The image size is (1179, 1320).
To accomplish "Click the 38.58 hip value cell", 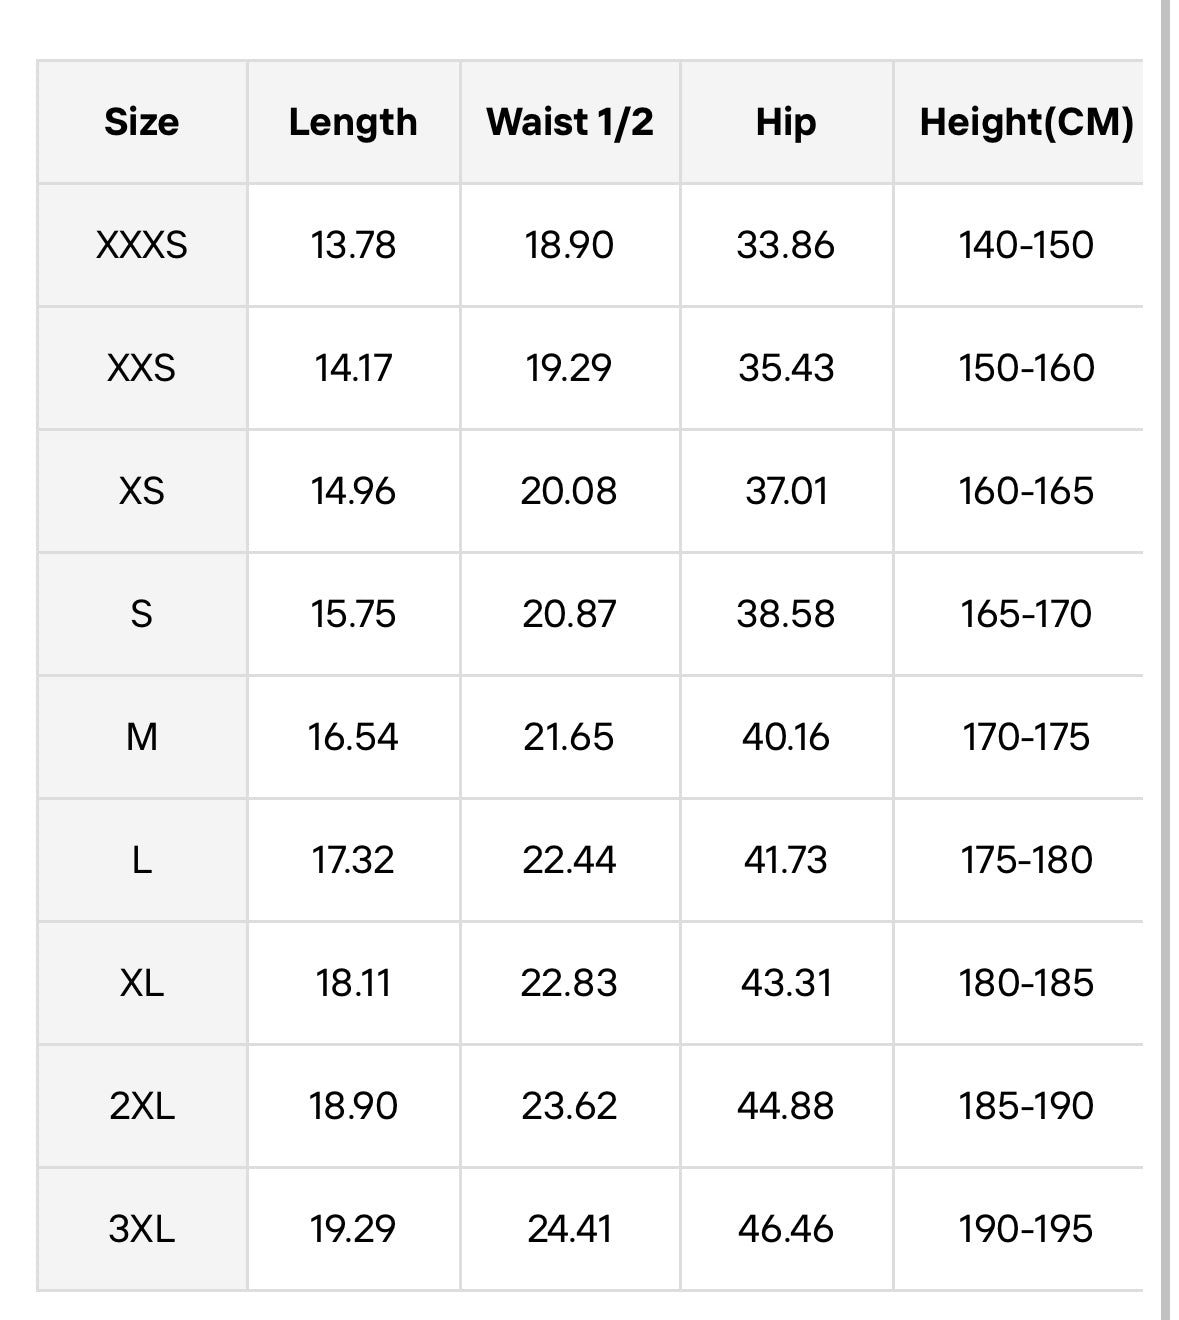I will tap(786, 614).
